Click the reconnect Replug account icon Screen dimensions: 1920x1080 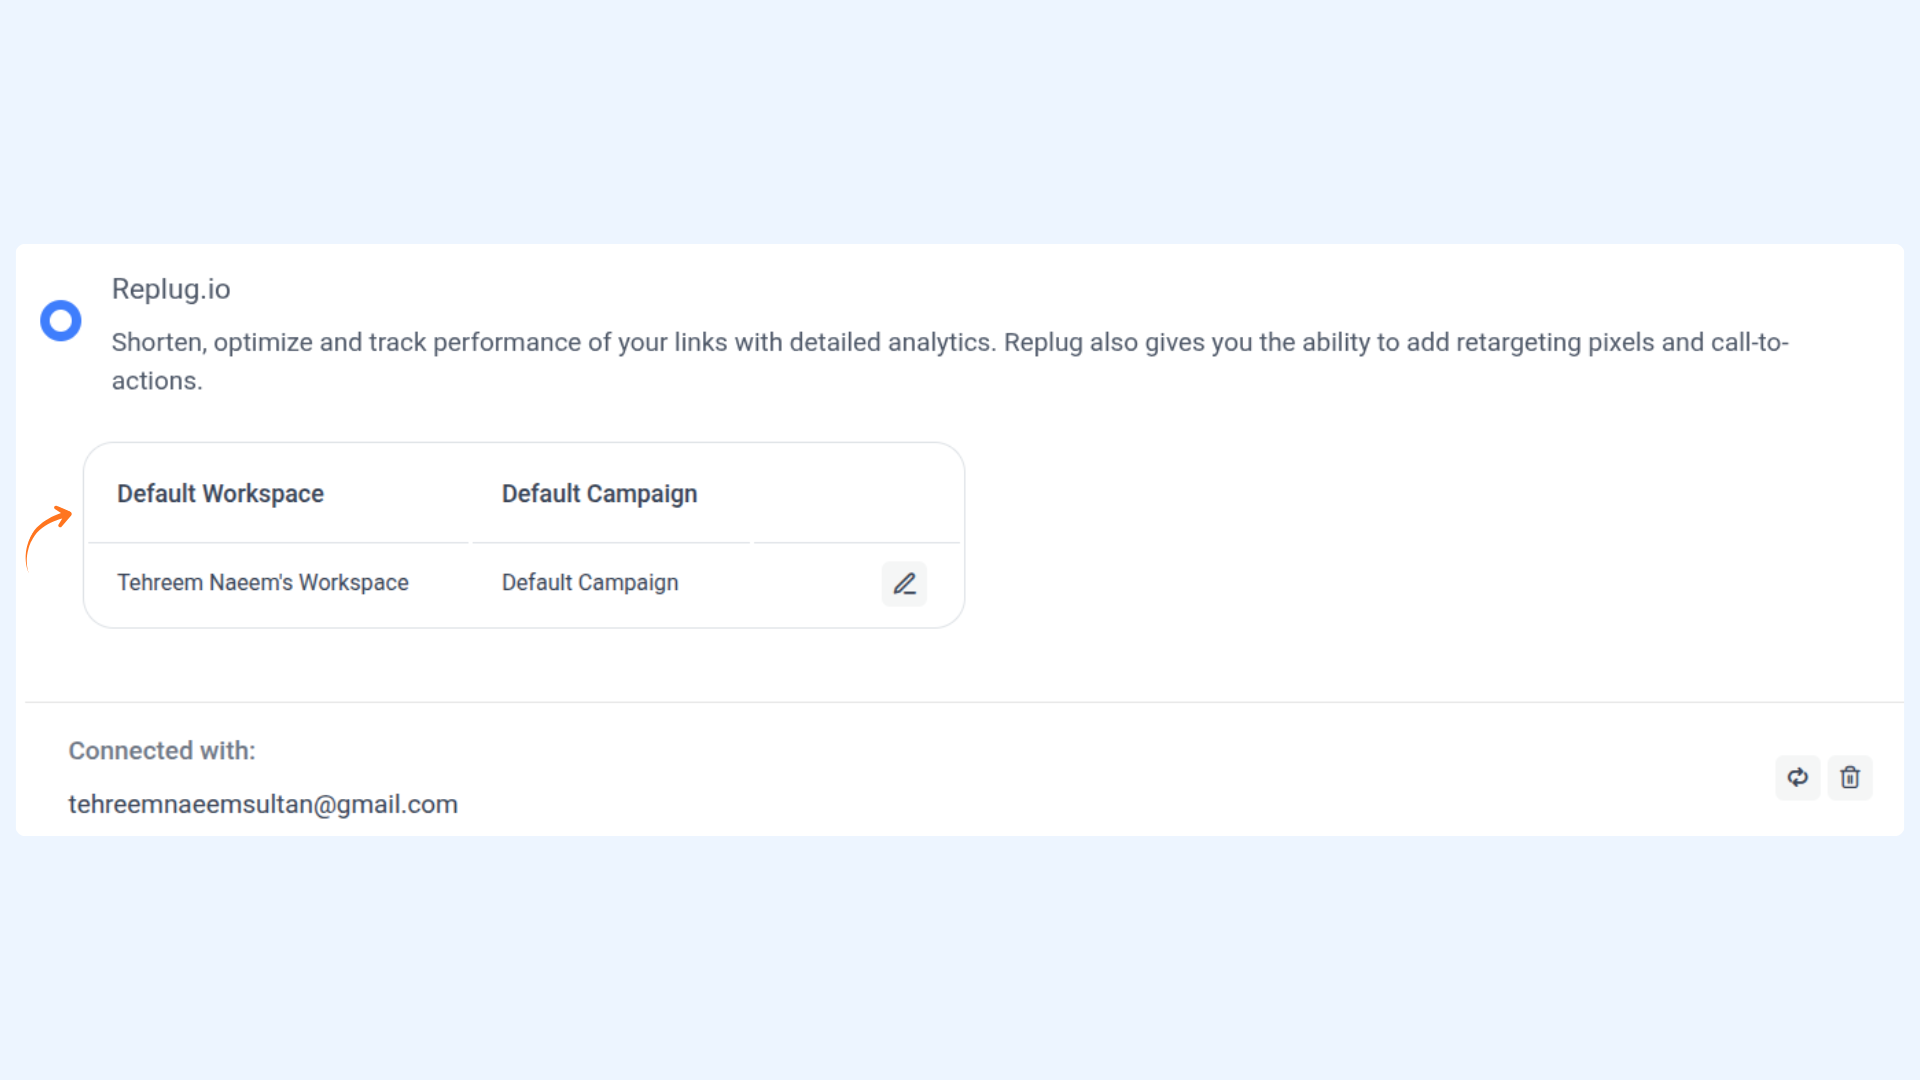[x=1797, y=778]
